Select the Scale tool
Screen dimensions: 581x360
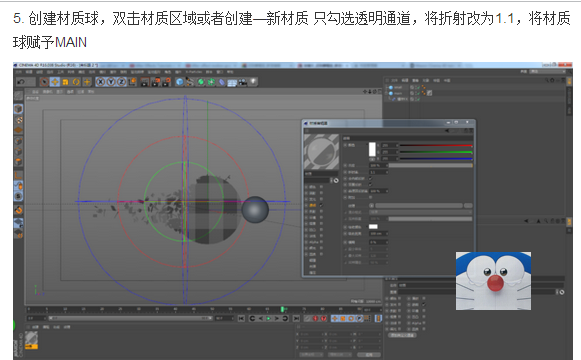coord(66,82)
